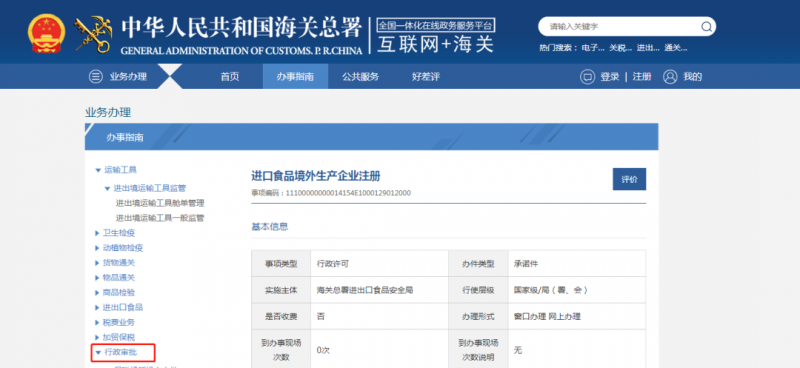The image size is (800, 368).
Task: Expand the 商品检验 category
Action: pyautogui.click(x=97, y=292)
